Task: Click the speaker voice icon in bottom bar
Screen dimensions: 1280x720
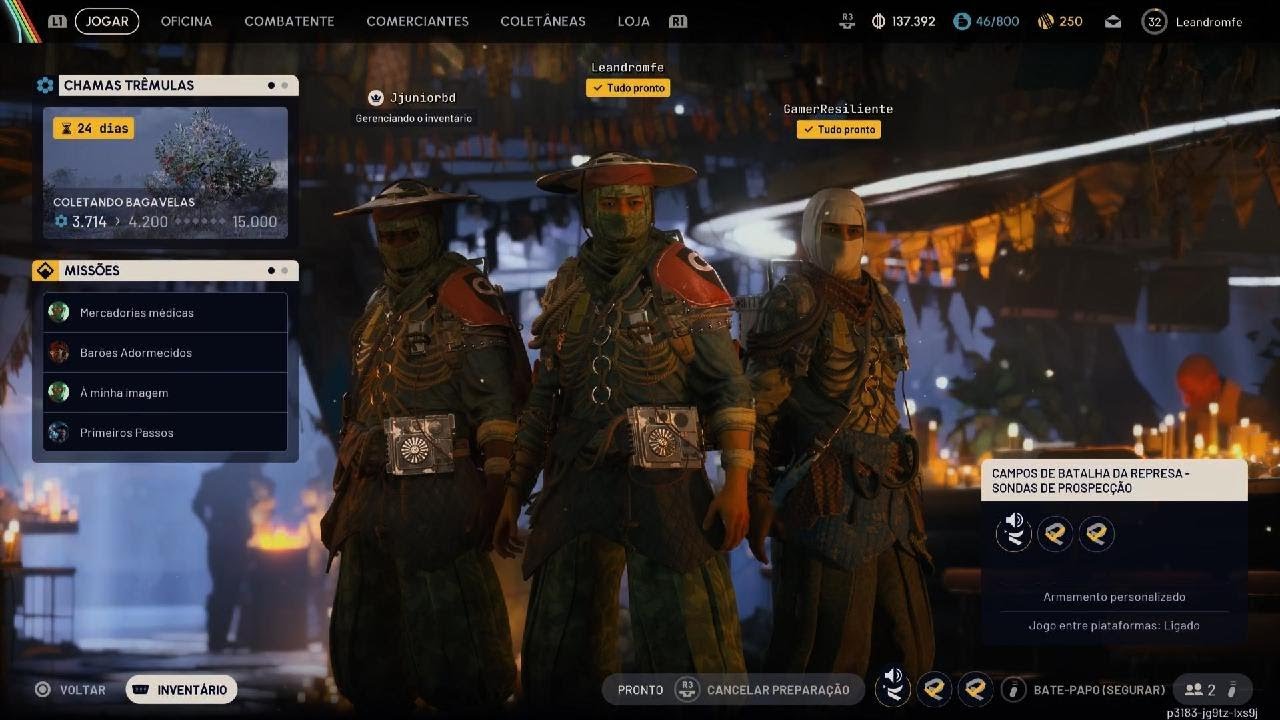Action: (x=893, y=687)
